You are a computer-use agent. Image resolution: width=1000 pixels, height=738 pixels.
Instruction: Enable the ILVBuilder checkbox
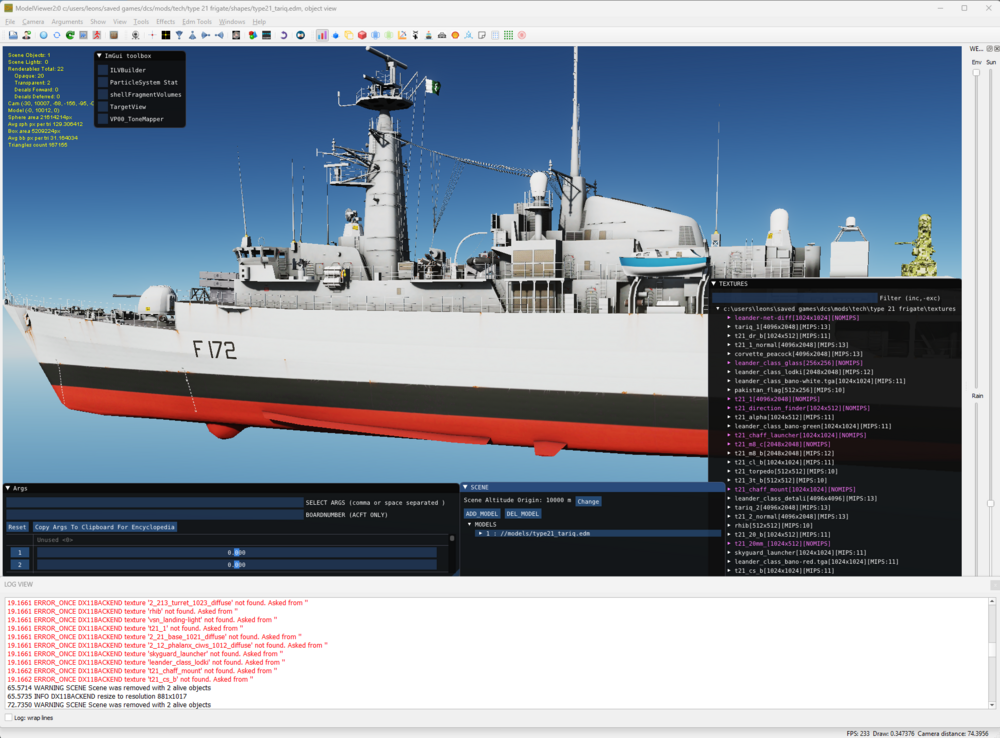(x=102, y=70)
